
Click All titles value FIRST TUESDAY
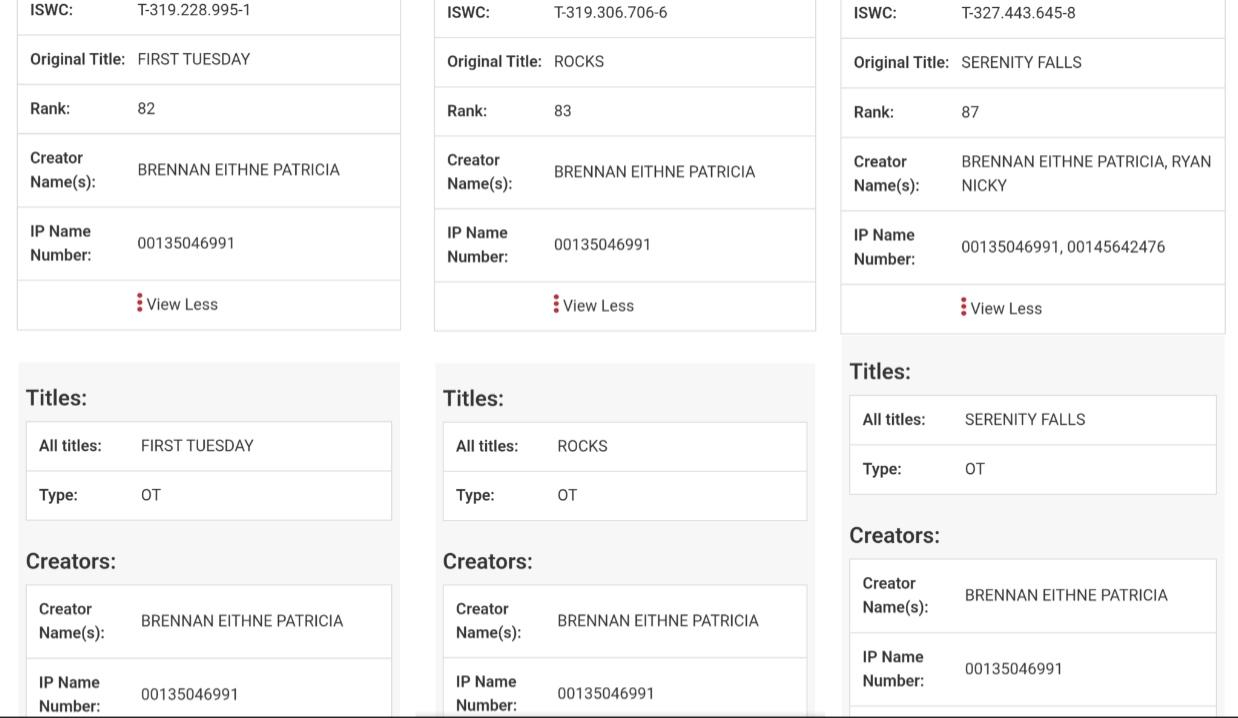click(x=197, y=446)
